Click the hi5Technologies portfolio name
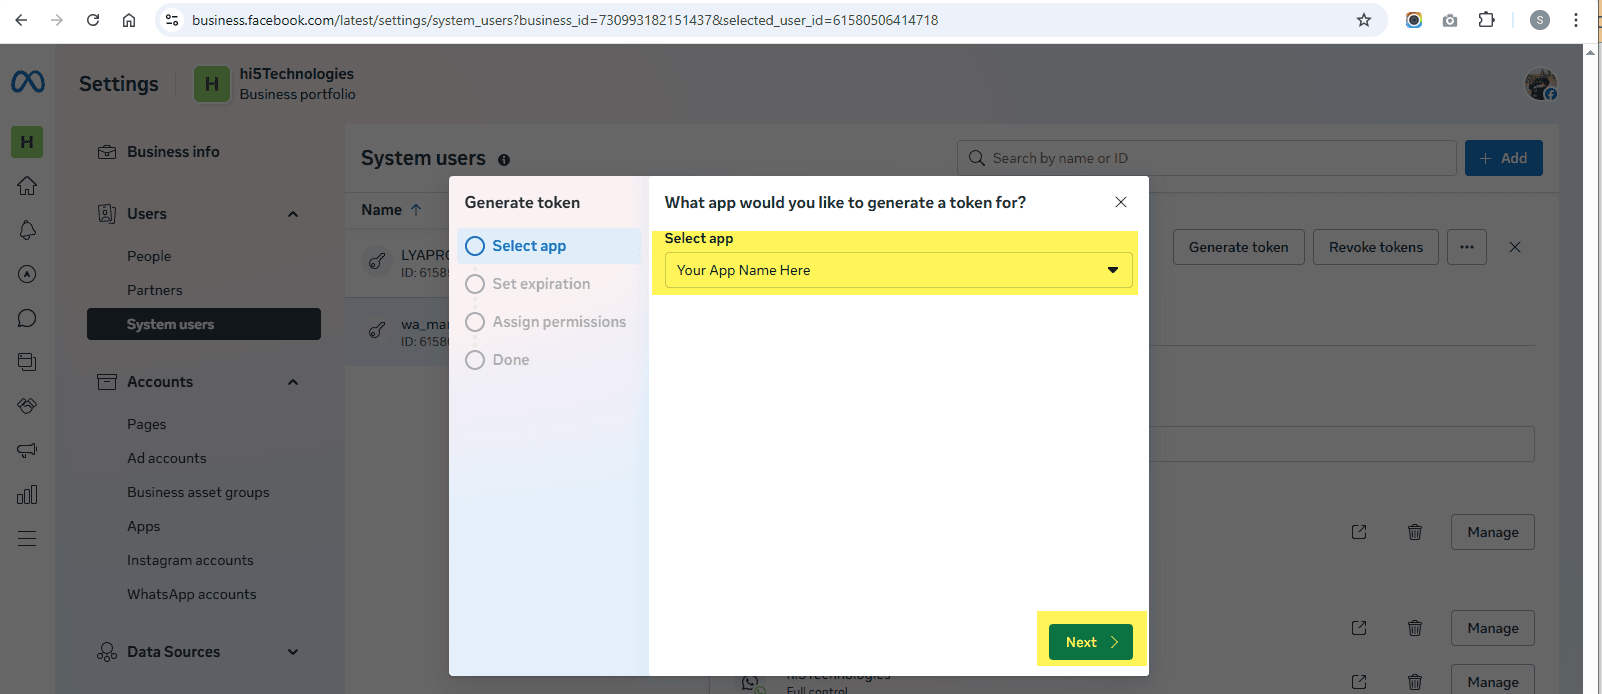The width and height of the screenshot is (1602, 694). (x=297, y=74)
